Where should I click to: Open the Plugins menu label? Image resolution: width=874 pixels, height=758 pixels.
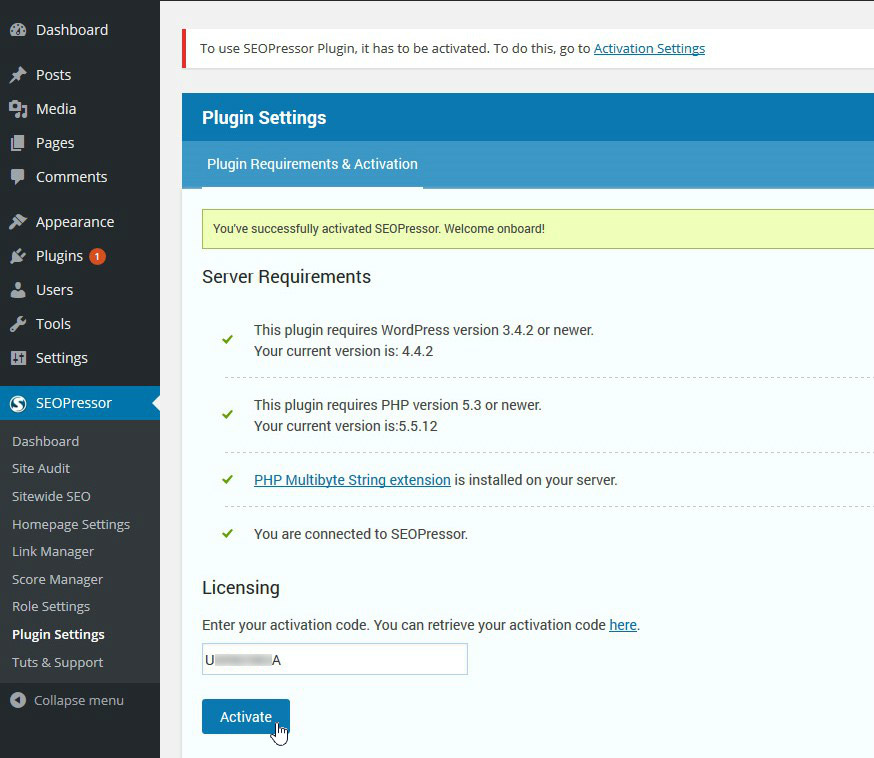[59, 256]
